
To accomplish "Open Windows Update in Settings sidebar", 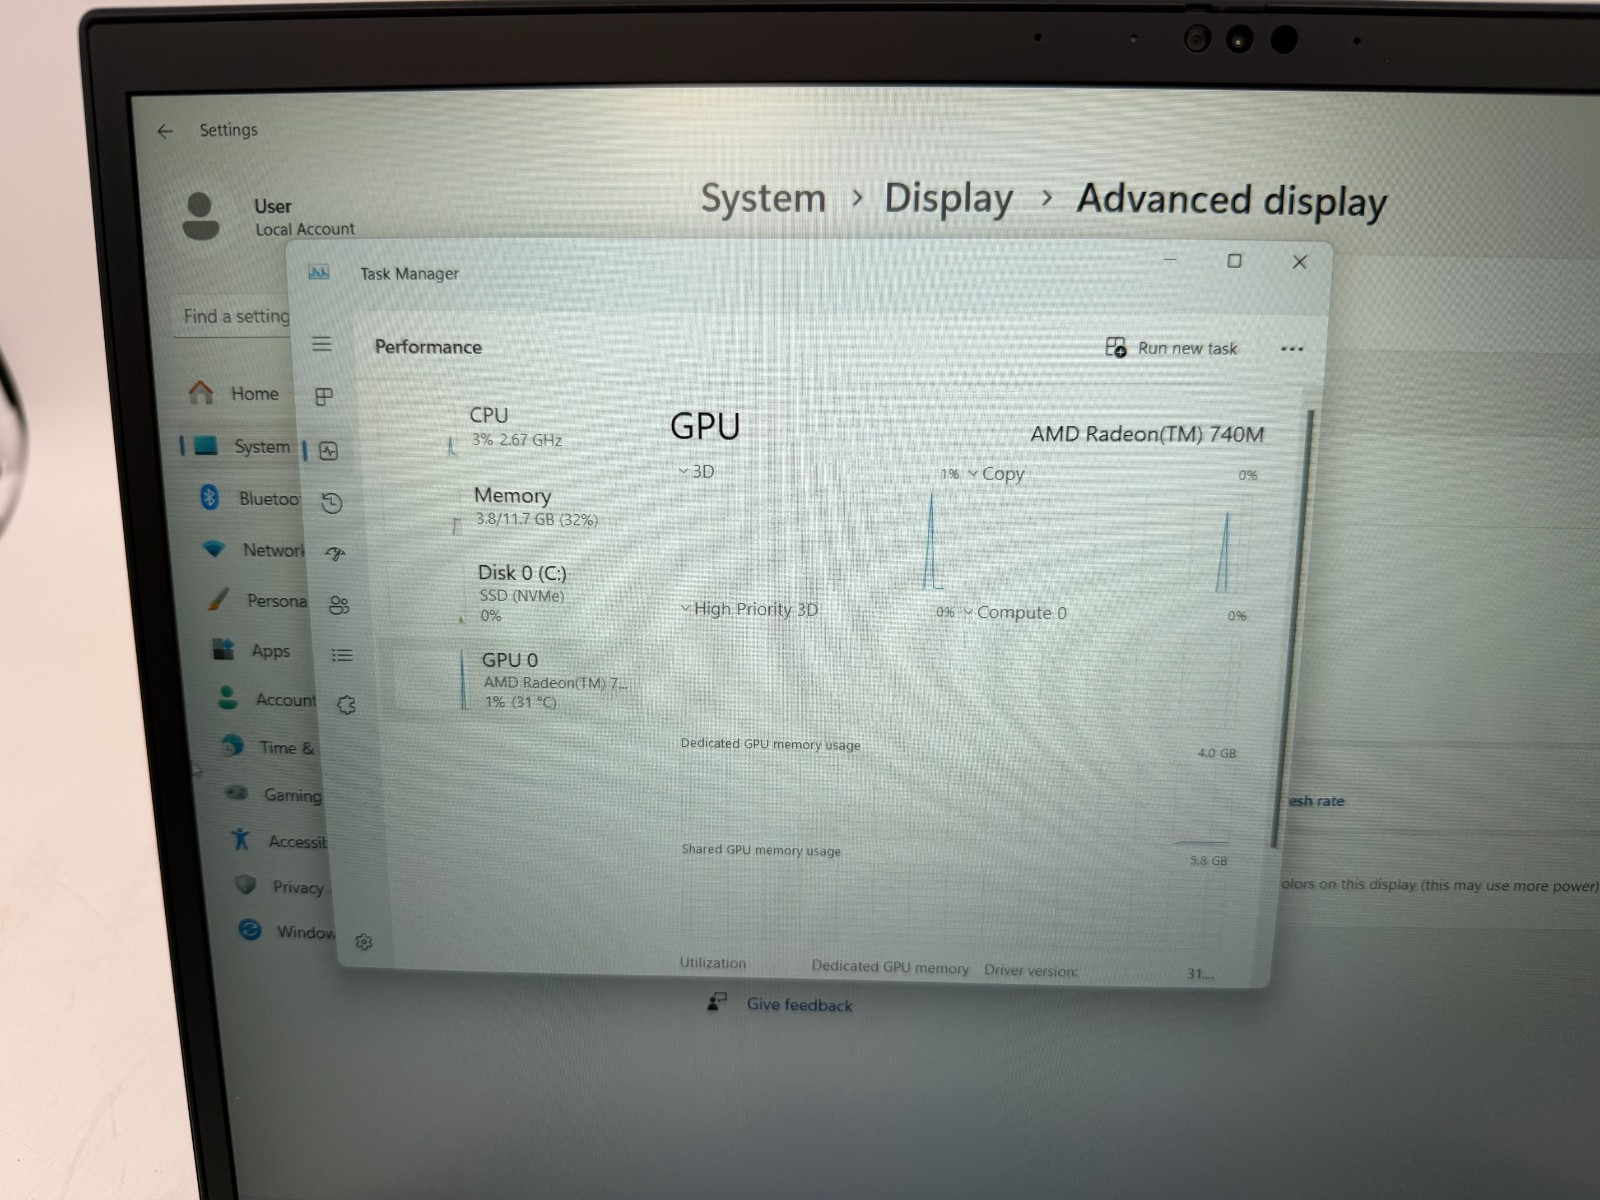I will tap(287, 931).
